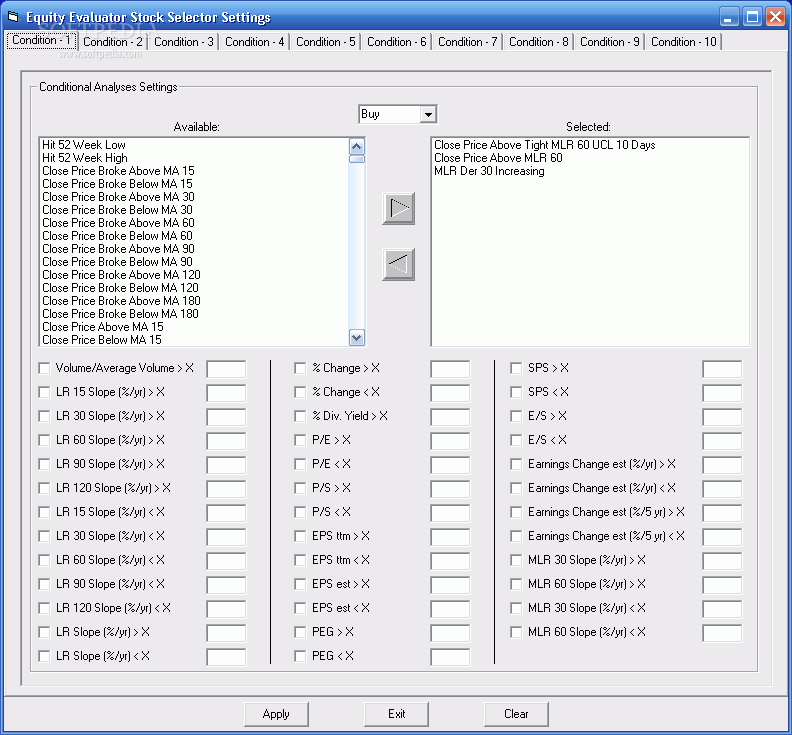Click the right arrow add-condition button
Image resolution: width=792 pixels, height=735 pixels.
point(398,209)
